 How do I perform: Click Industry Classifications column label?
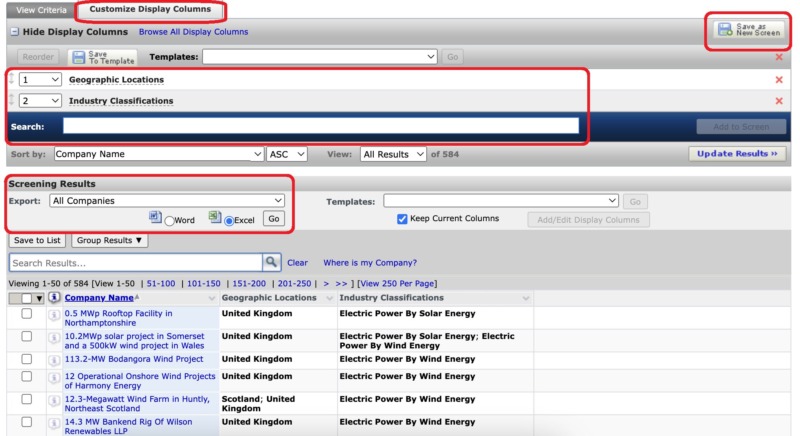pyautogui.click(x=121, y=101)
